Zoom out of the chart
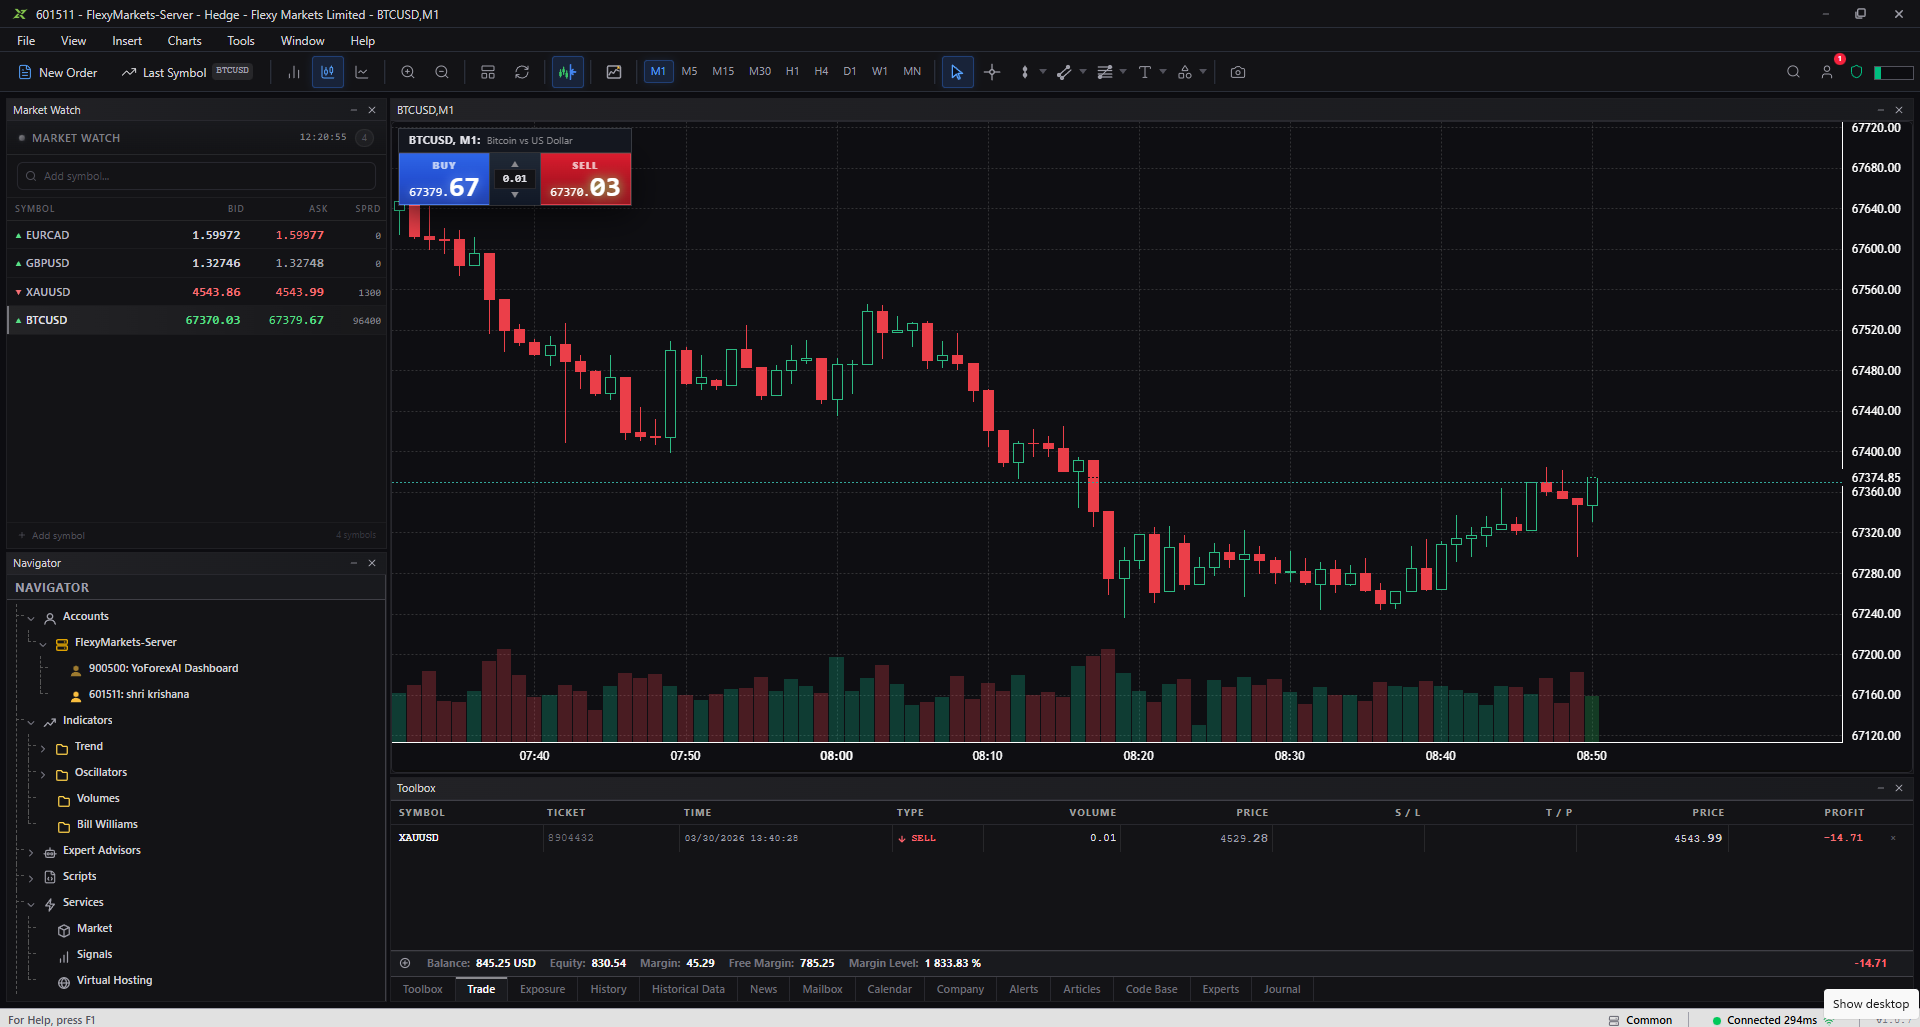The height and width of the screenshot is (1027, 1920). pyautogui.click(x=442, y=72)
